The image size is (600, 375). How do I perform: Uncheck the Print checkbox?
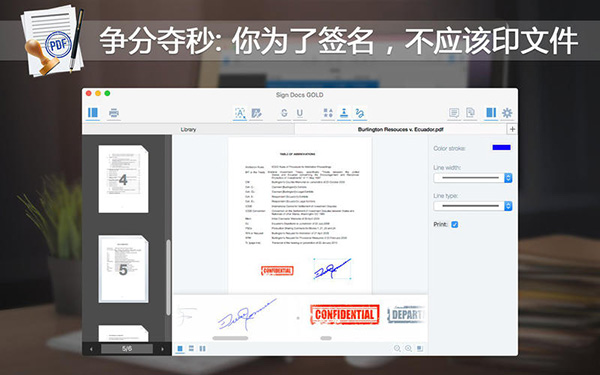click(455, 225)
